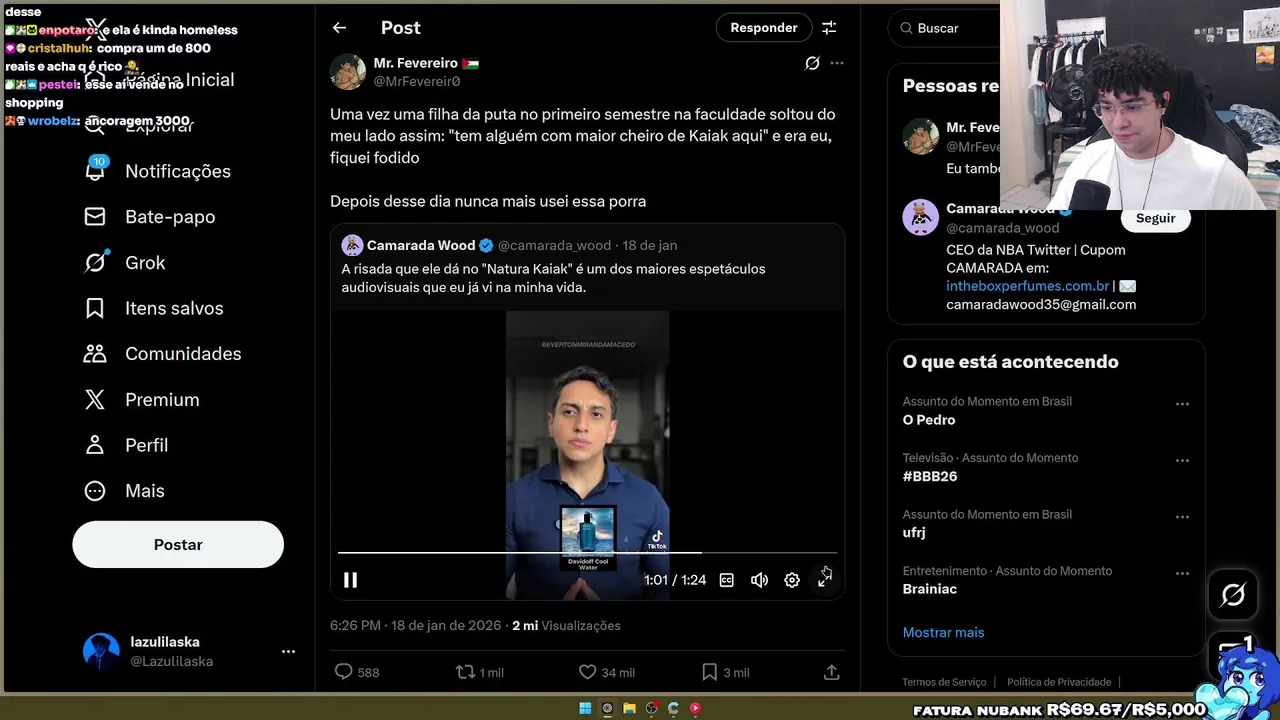
Task: Open reply sorting filter icon
Action: click(829, 28)
